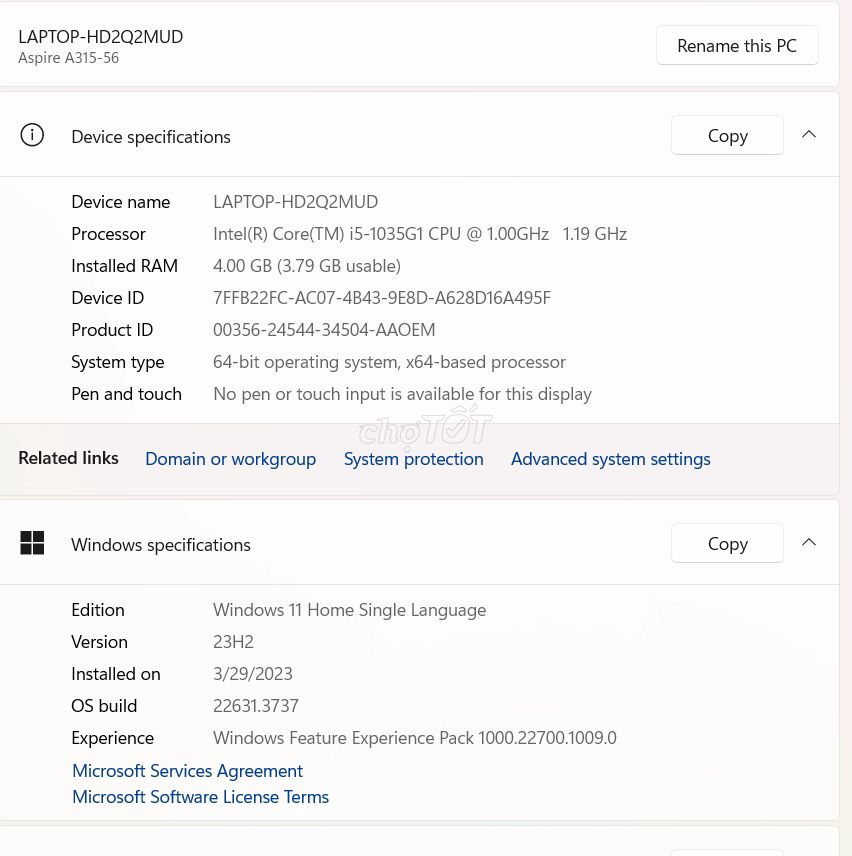Collapse the Device specifications section
The height and width of the screenshot is (856, 852).
pos(809,134)
